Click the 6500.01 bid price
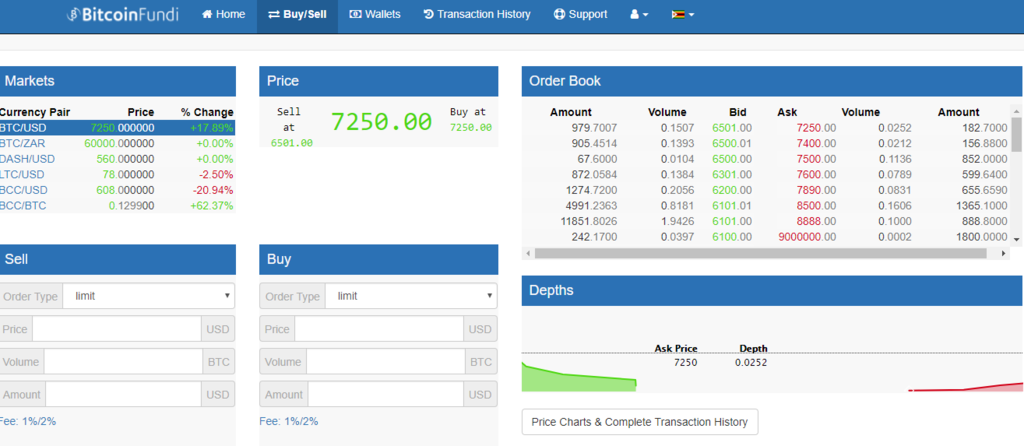Screen dimensions: 1024x446 click(731, 144)
